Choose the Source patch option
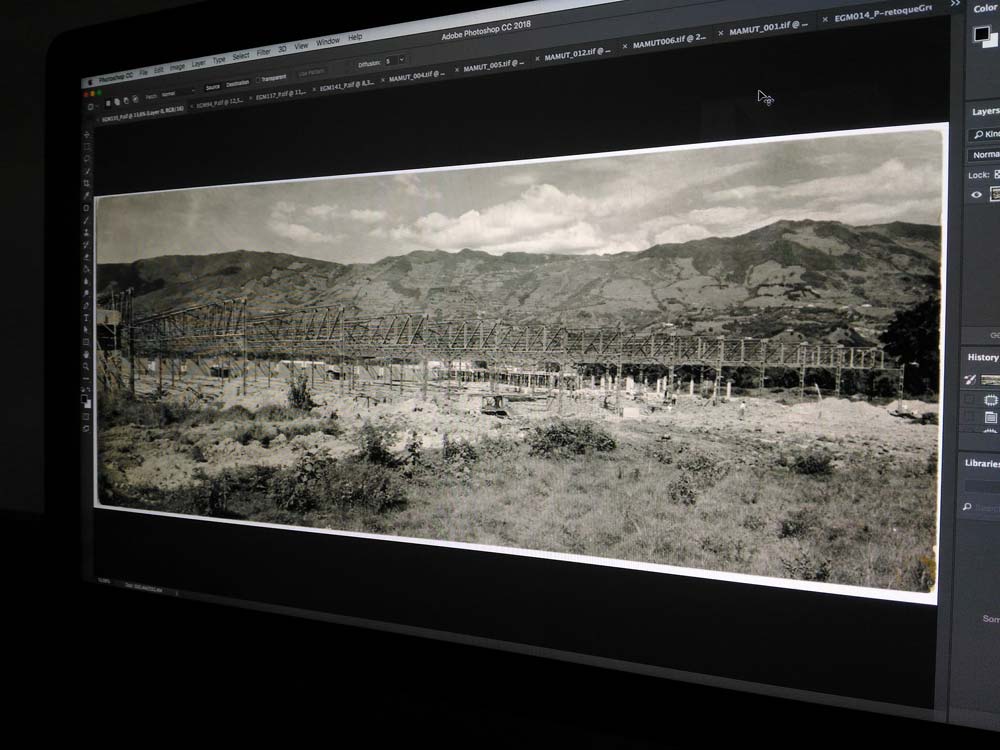This screenshot has height=750, width=1000. [212, 87]
